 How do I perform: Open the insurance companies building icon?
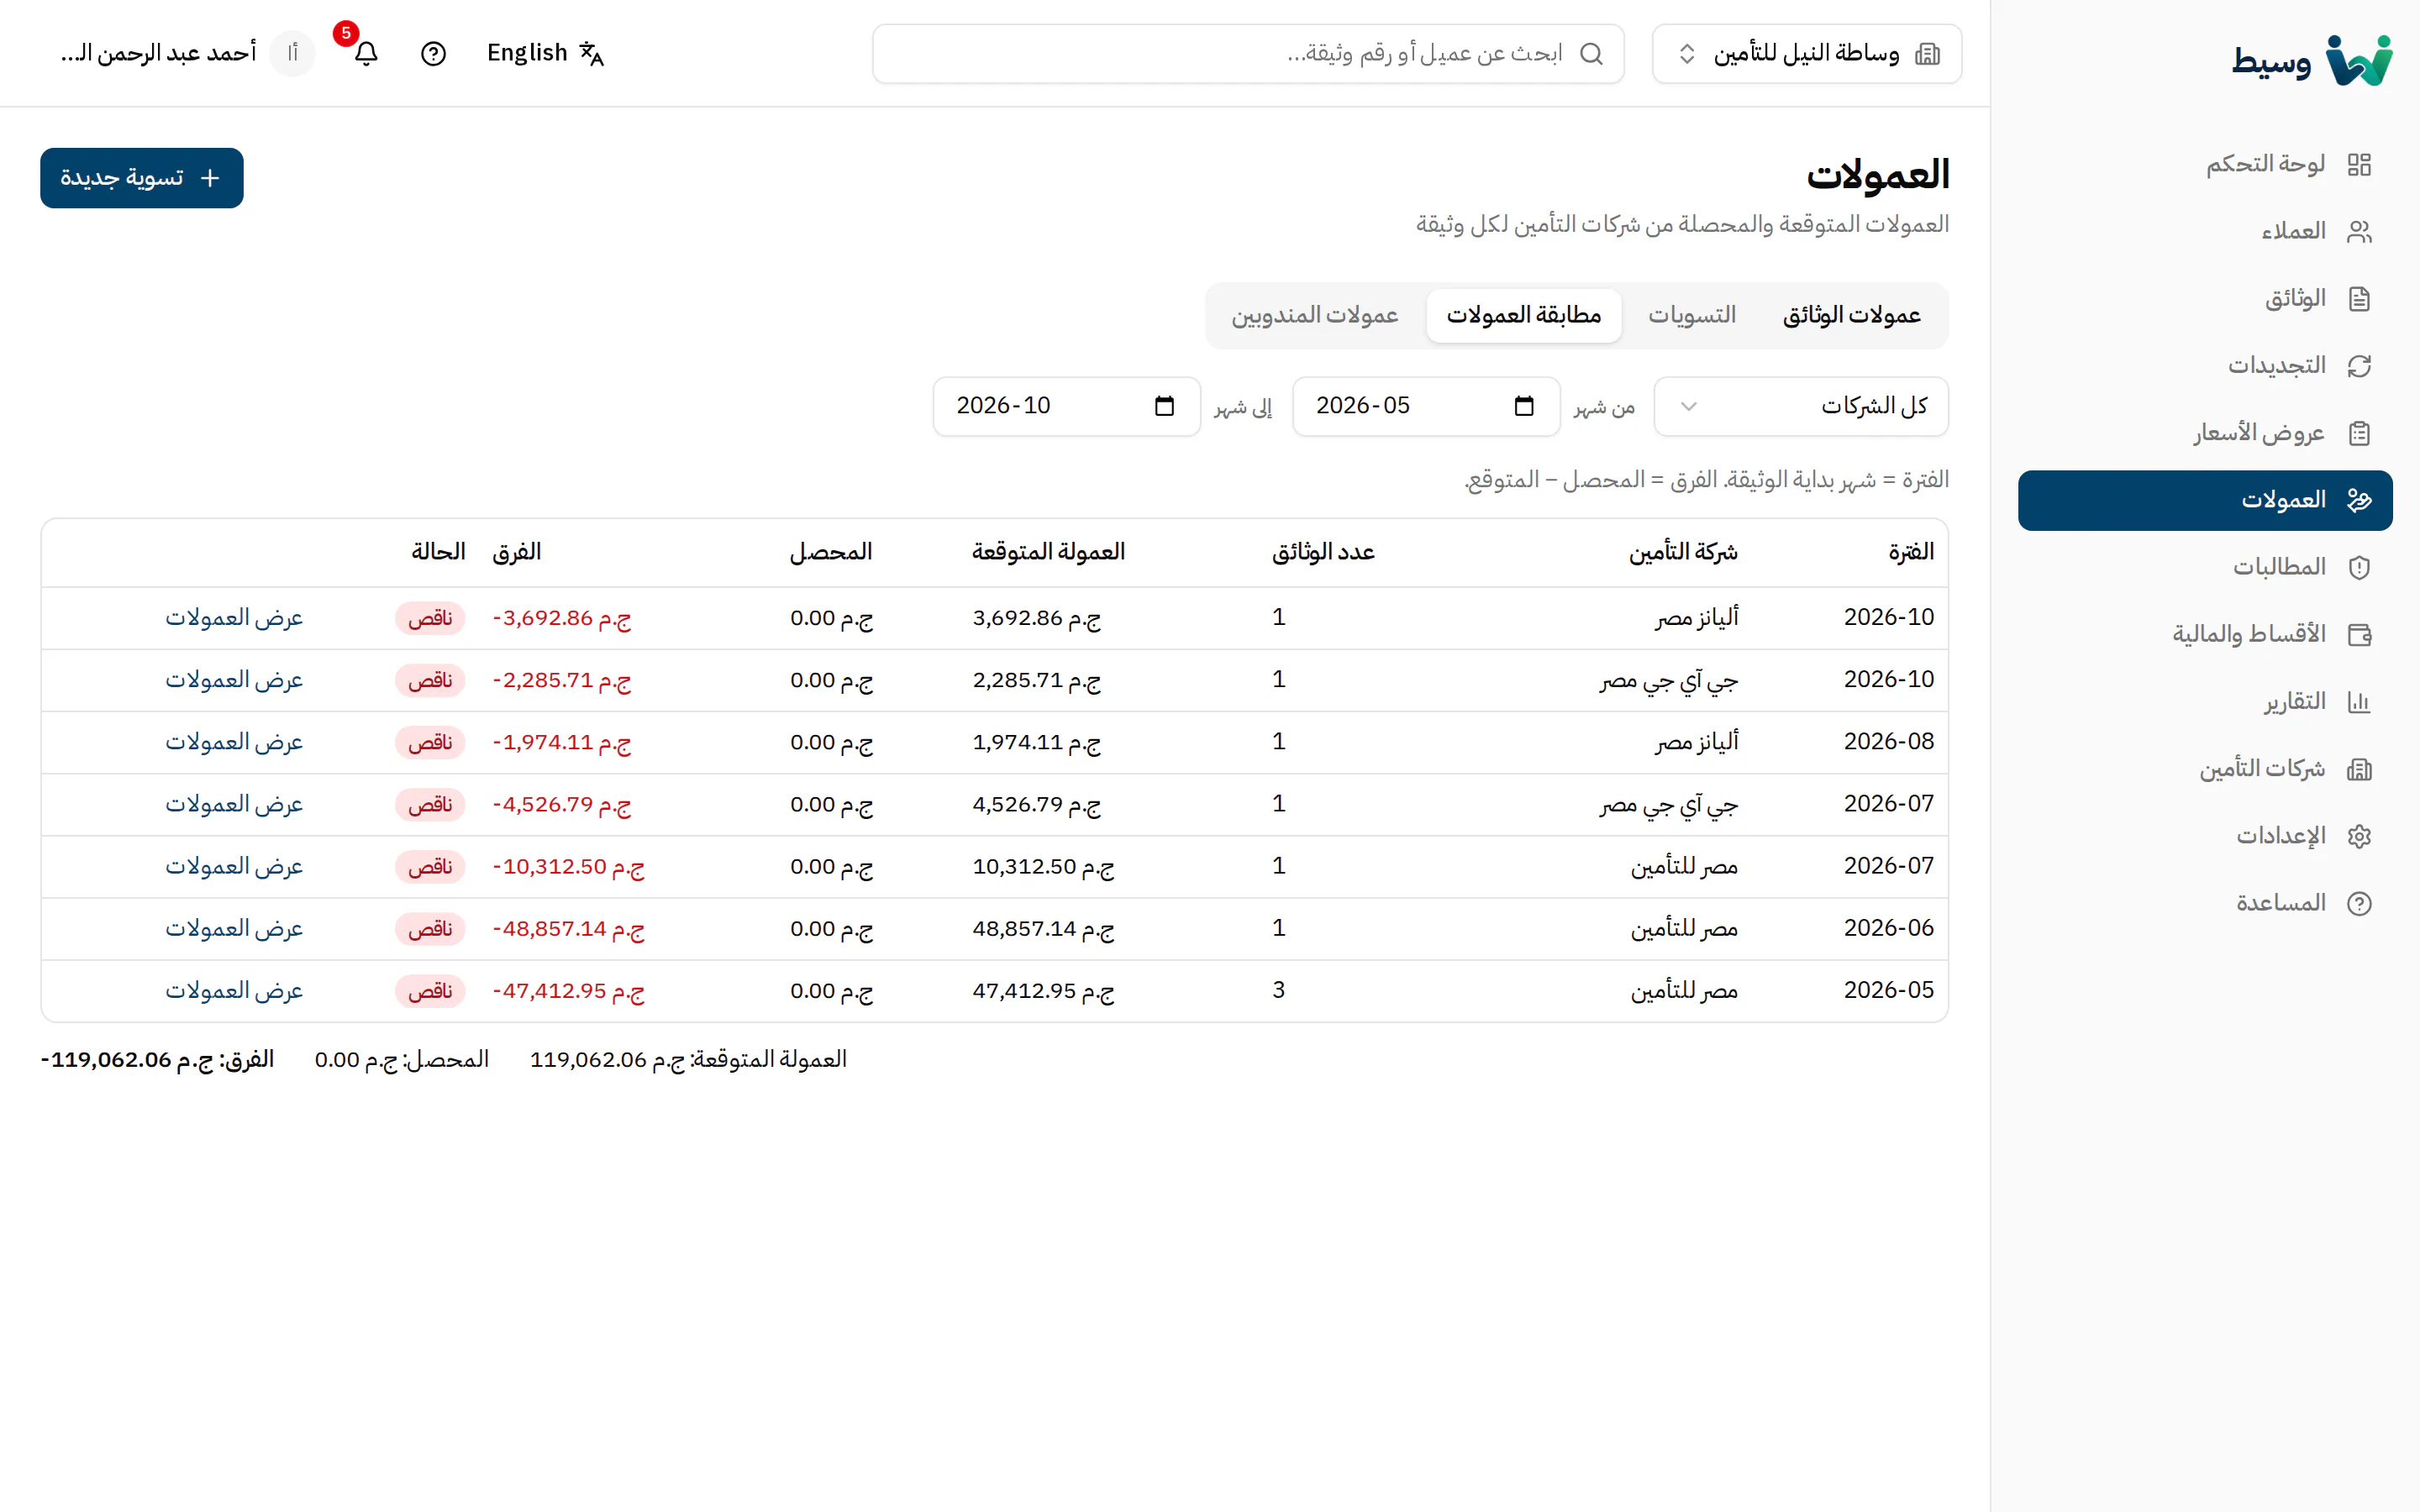point(2359,769)
